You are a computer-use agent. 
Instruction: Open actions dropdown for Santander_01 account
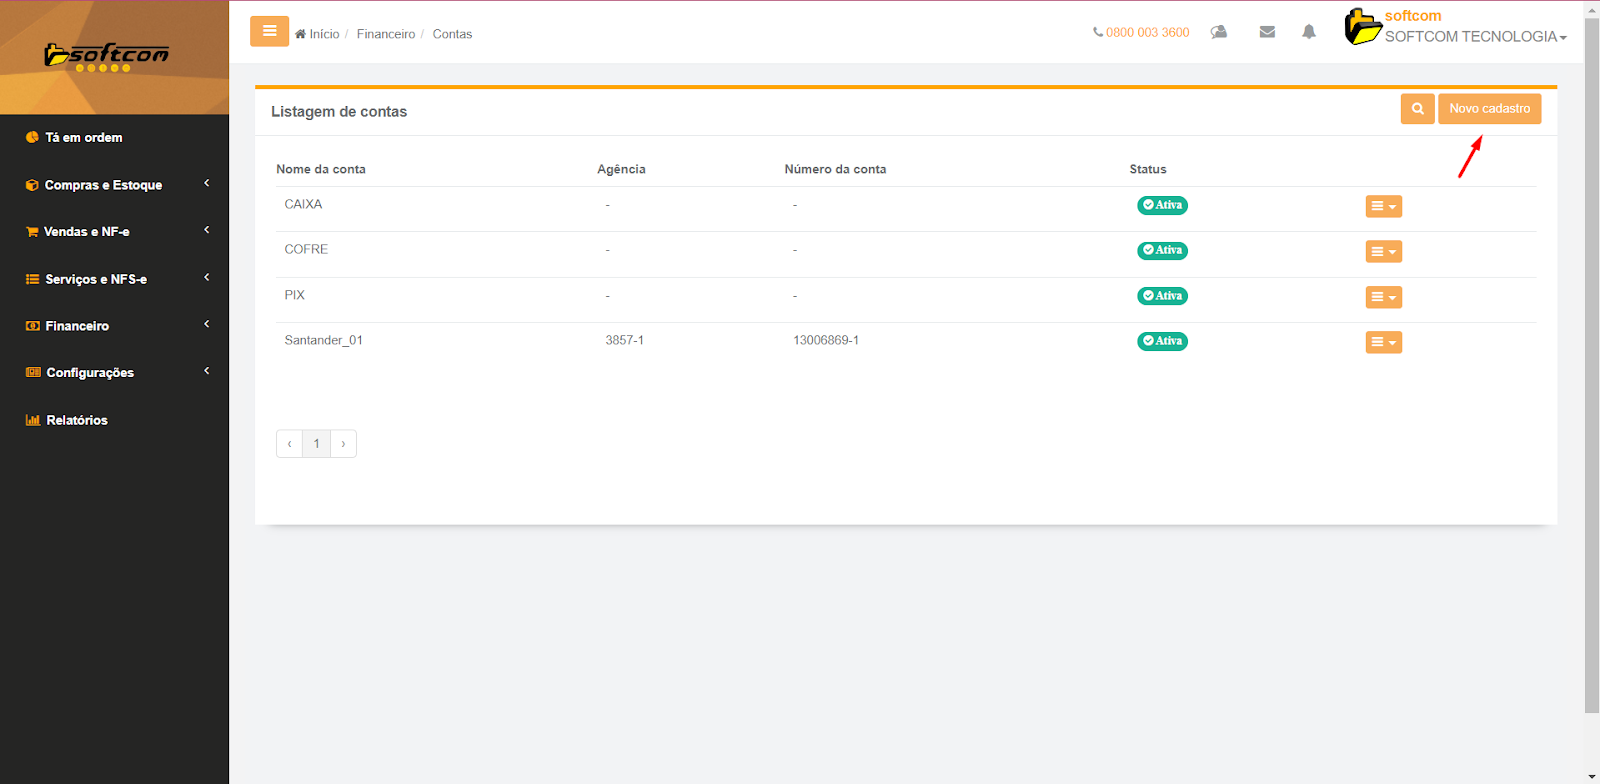tap(1383, 342)
